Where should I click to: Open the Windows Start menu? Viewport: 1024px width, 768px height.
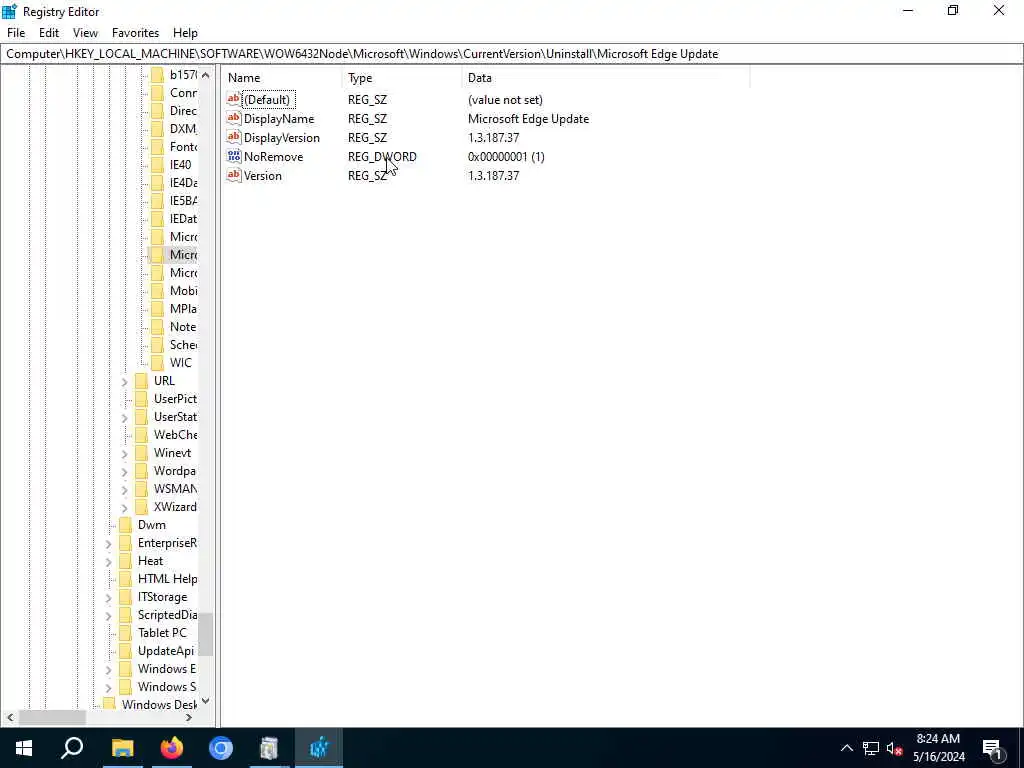tap(24, 748)
